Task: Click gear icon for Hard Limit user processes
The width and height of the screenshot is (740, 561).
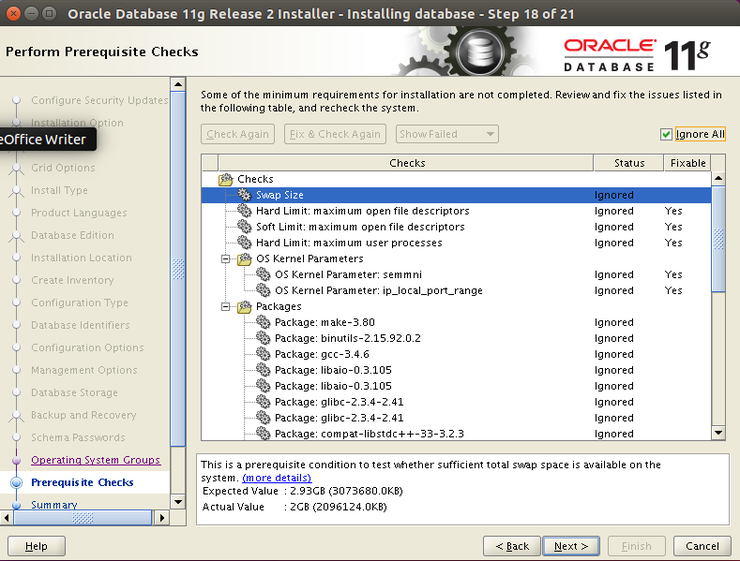Action: point(244,243)
